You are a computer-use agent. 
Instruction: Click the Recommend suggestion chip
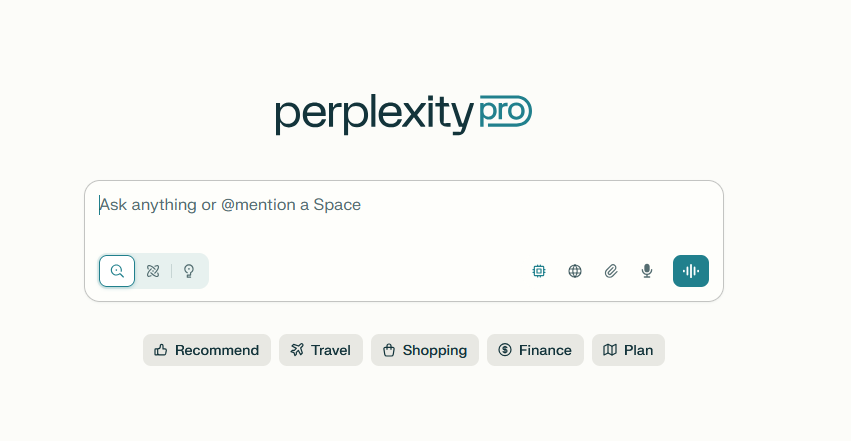click(x=207, y=350)
